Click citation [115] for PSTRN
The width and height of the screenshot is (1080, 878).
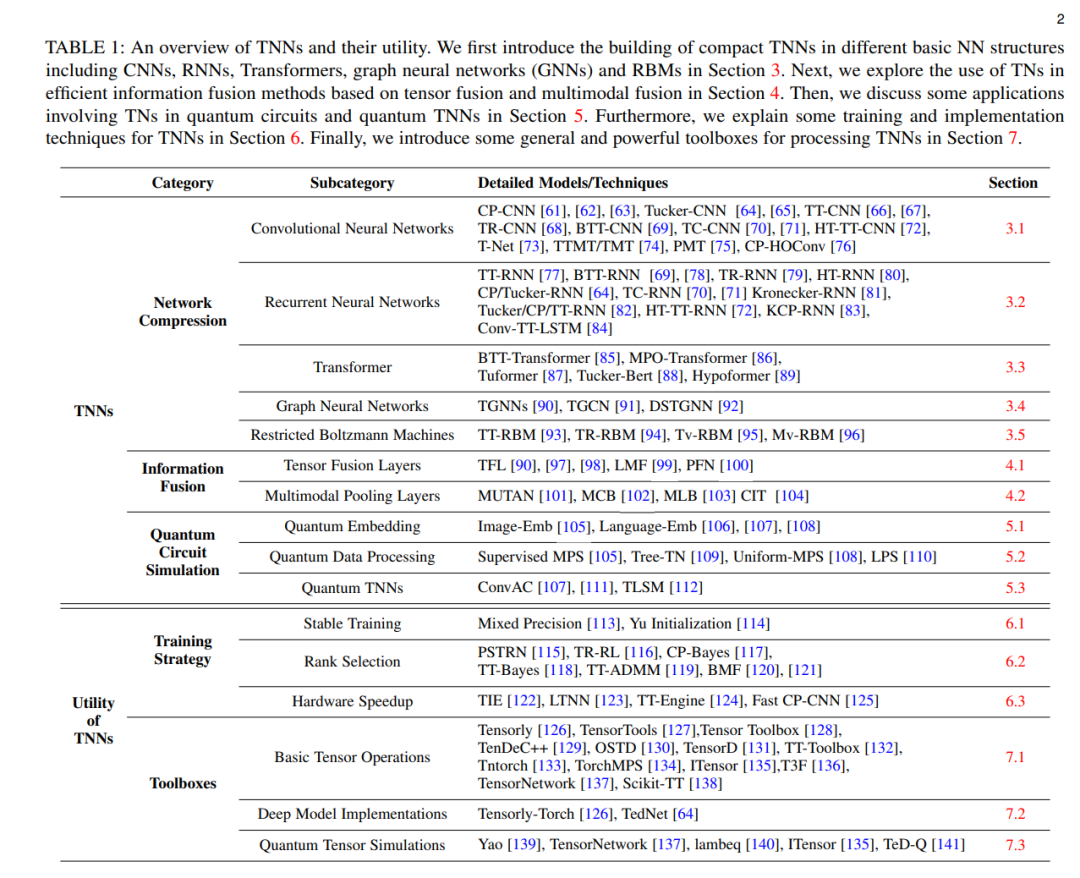(549, 653)
